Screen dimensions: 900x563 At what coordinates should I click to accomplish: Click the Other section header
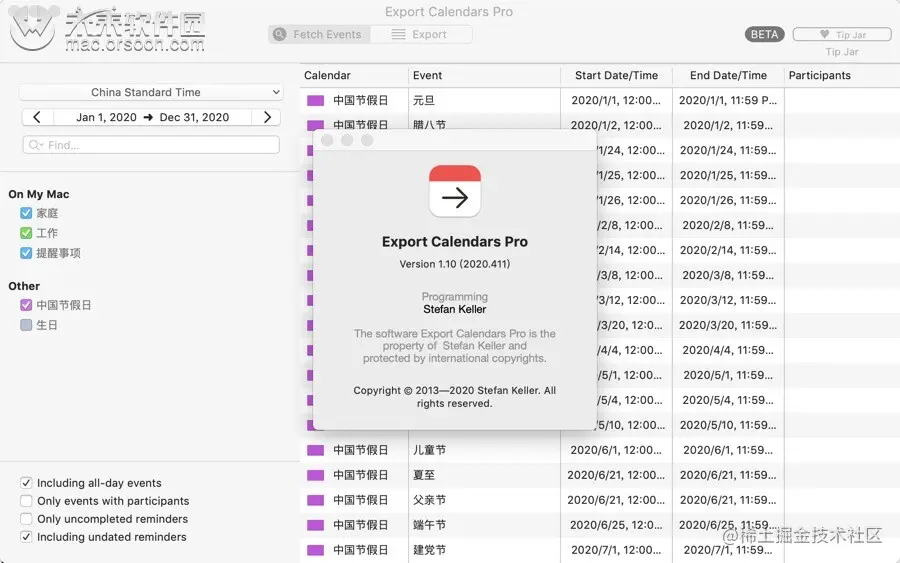(24, 286)
